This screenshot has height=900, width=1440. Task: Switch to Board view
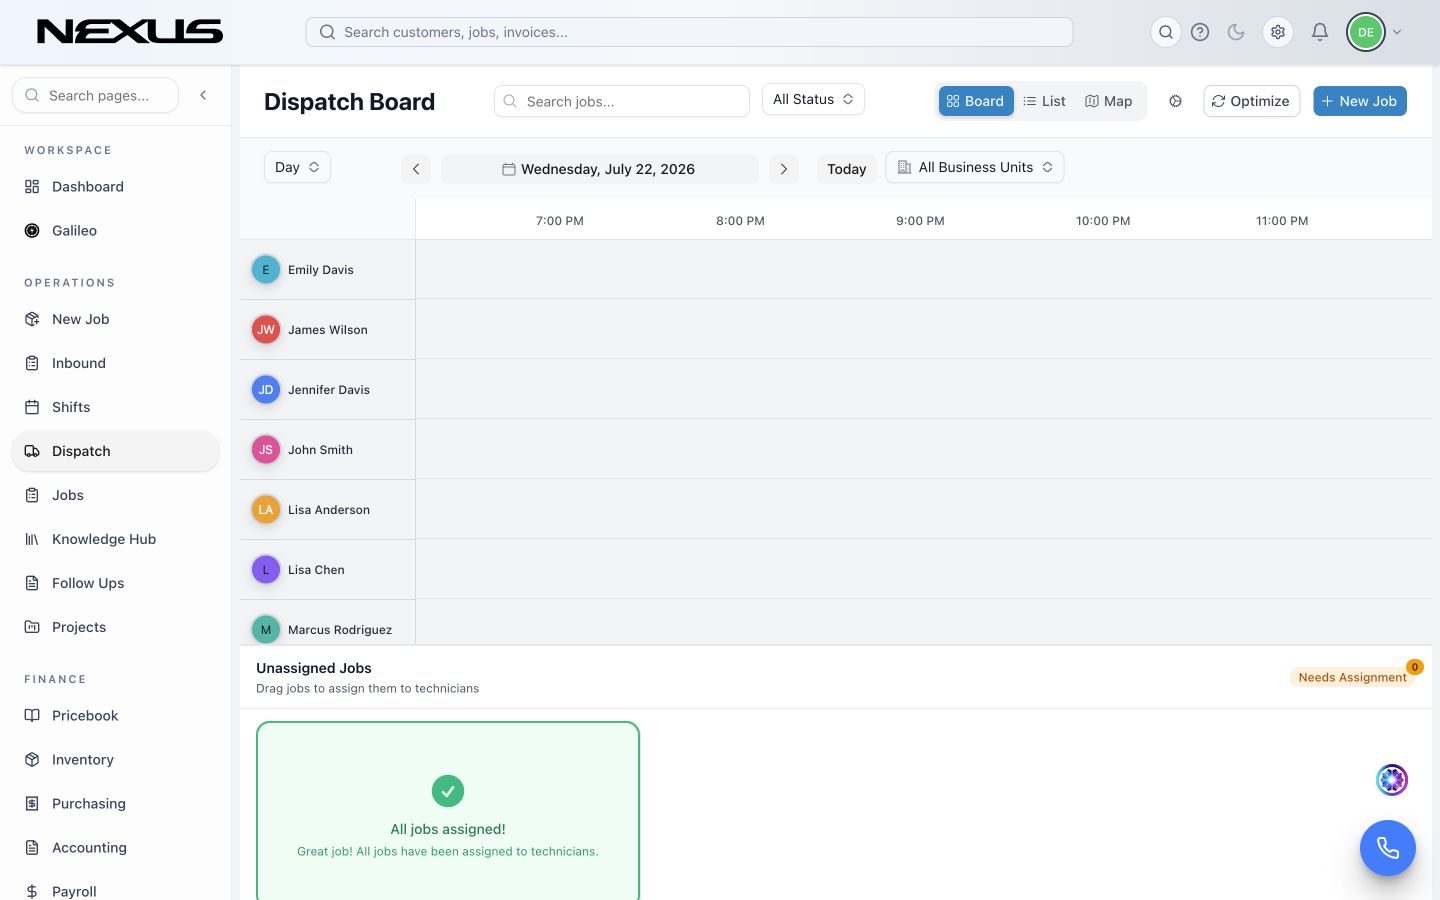pyautogui.click(x=976, y=101)
